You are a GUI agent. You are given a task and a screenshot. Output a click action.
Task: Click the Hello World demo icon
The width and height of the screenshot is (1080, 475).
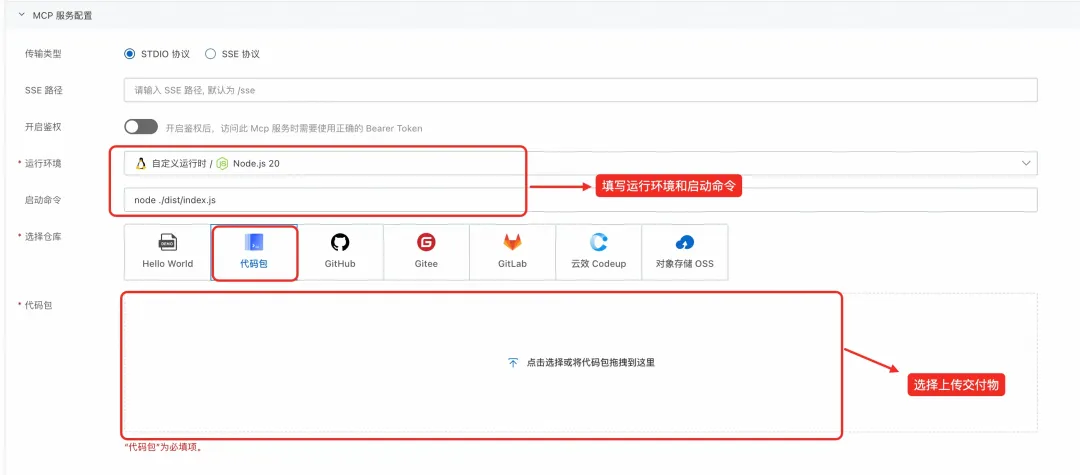tap(168, 242)
